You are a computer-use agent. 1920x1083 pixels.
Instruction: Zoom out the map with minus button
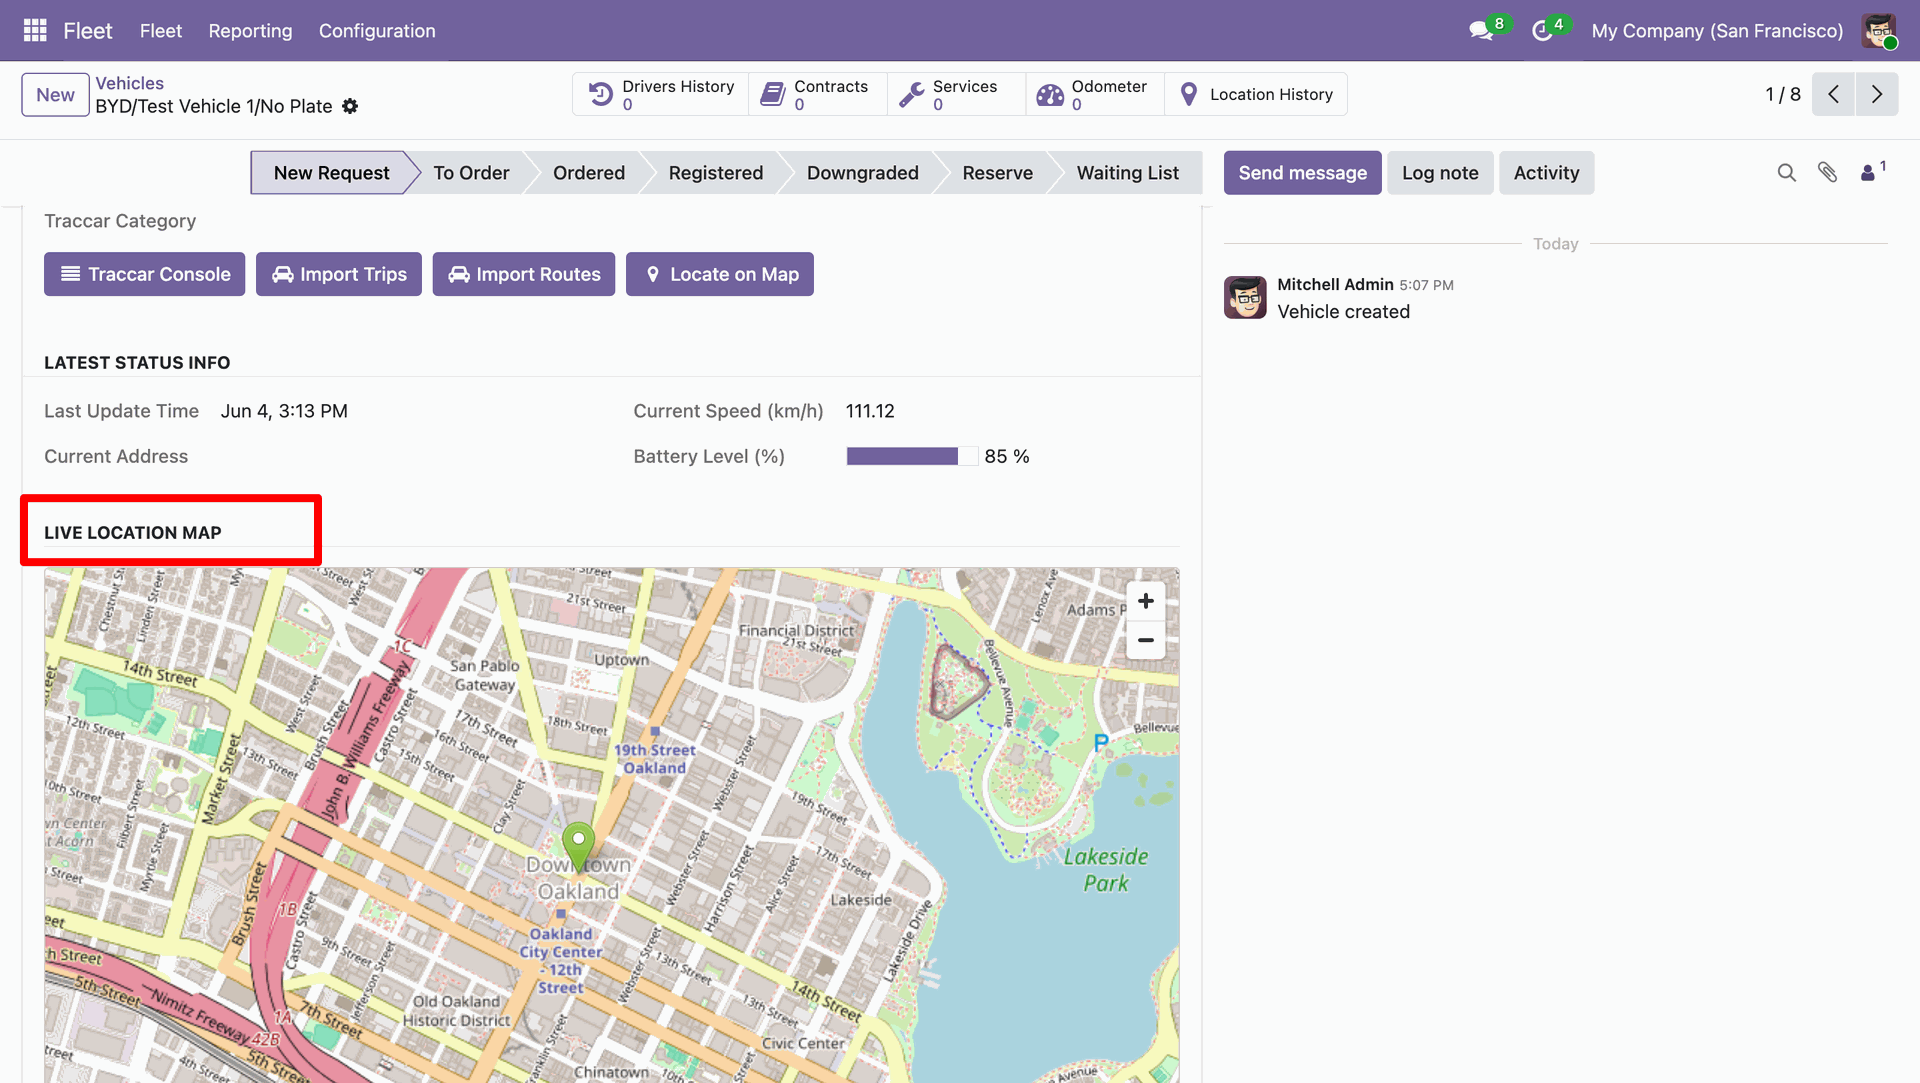pos(1146,640)
